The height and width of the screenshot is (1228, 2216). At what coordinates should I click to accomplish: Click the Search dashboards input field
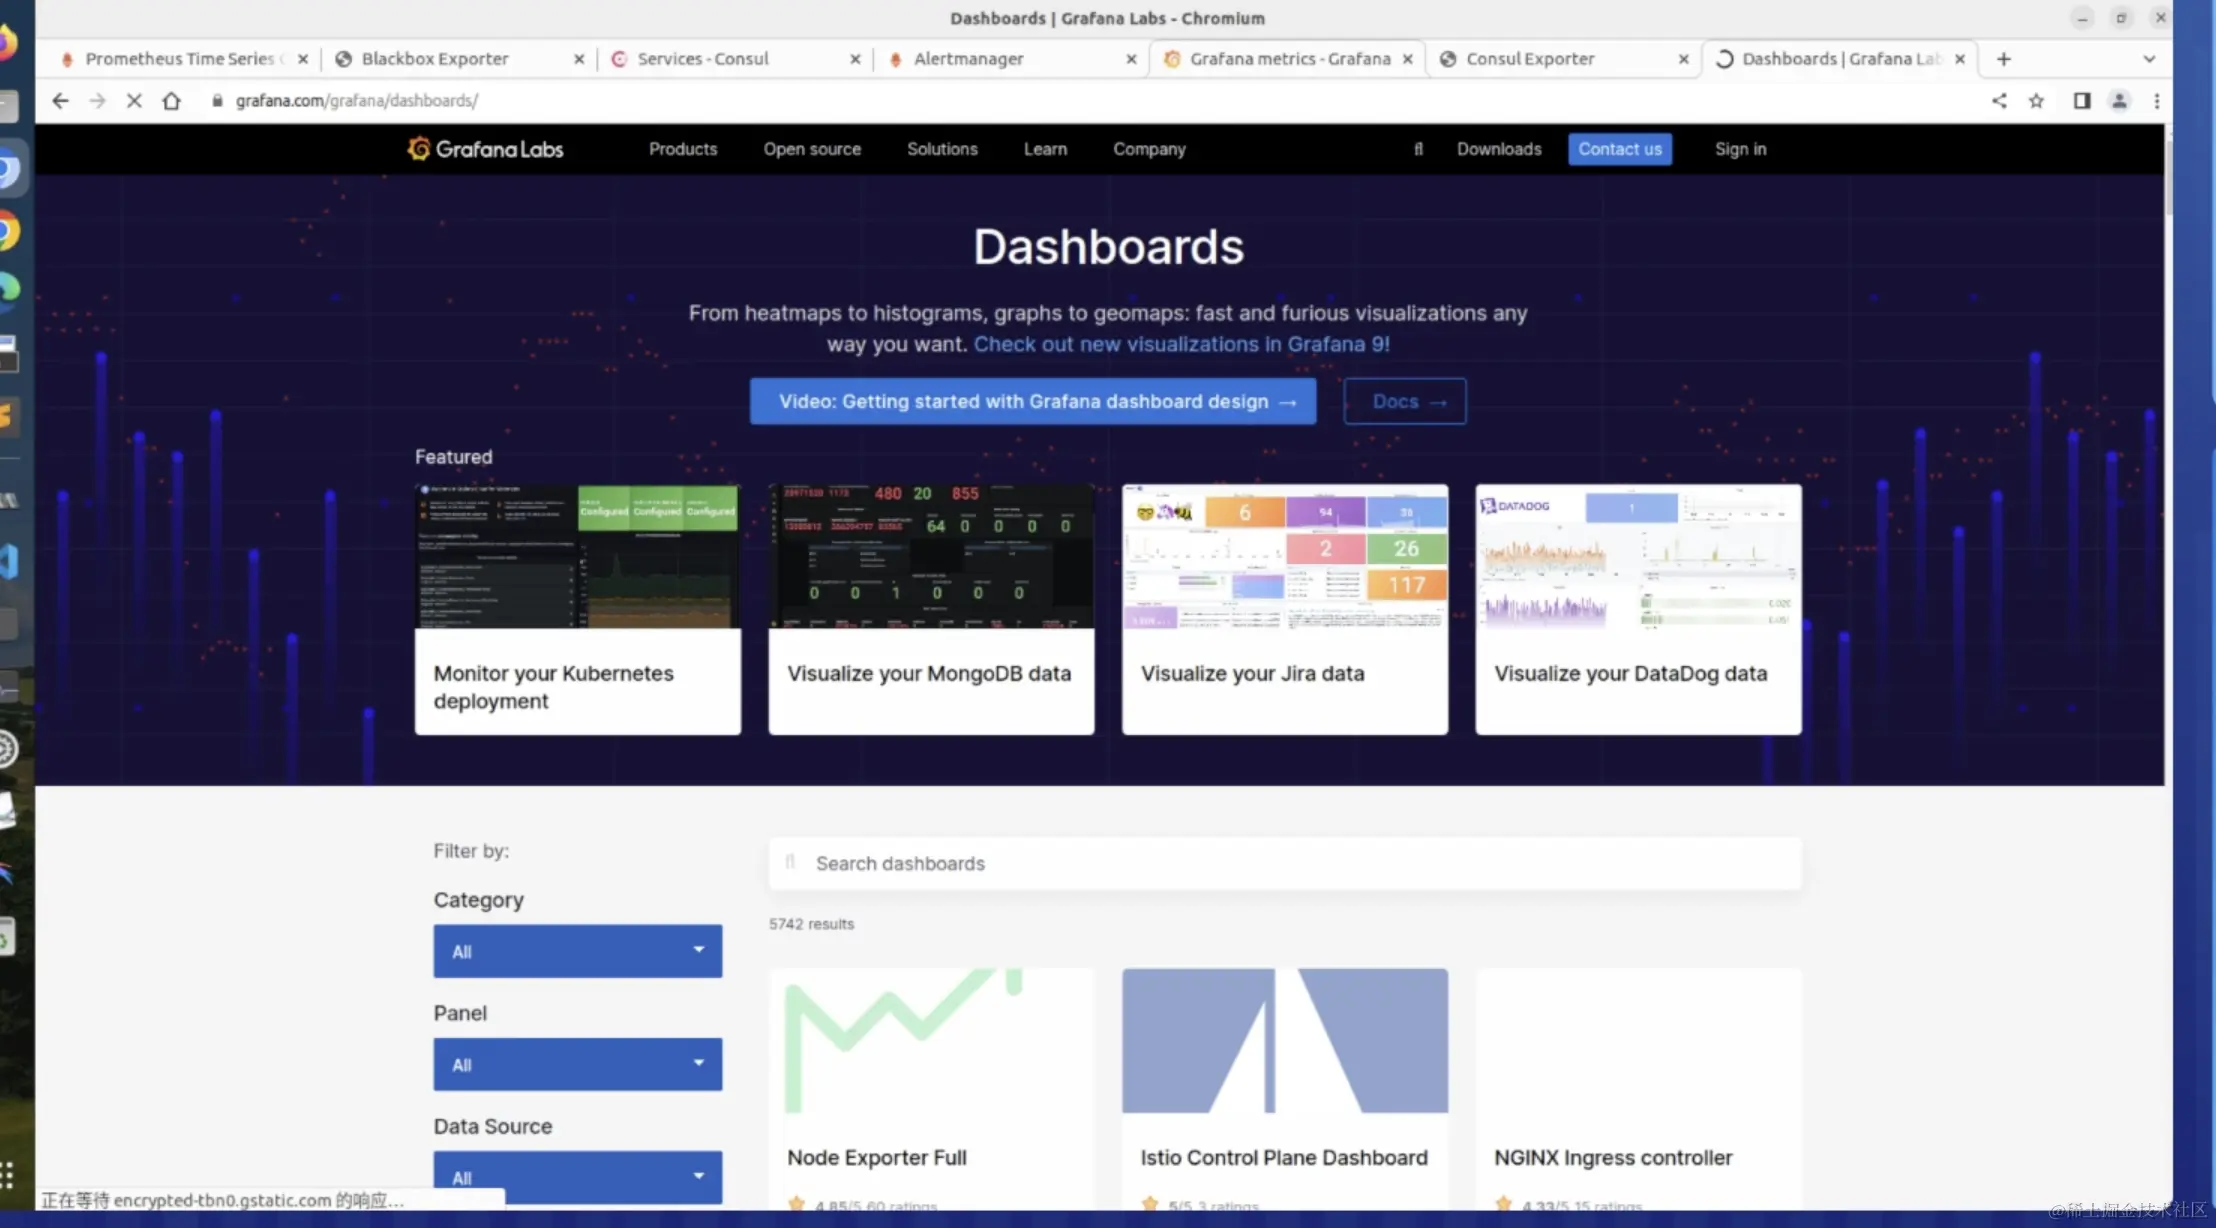[x=1285, y=863]
